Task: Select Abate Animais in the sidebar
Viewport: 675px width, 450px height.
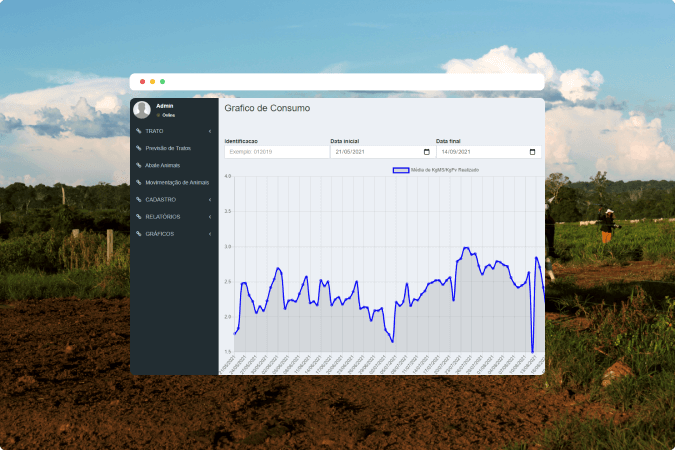Action: 163,165
